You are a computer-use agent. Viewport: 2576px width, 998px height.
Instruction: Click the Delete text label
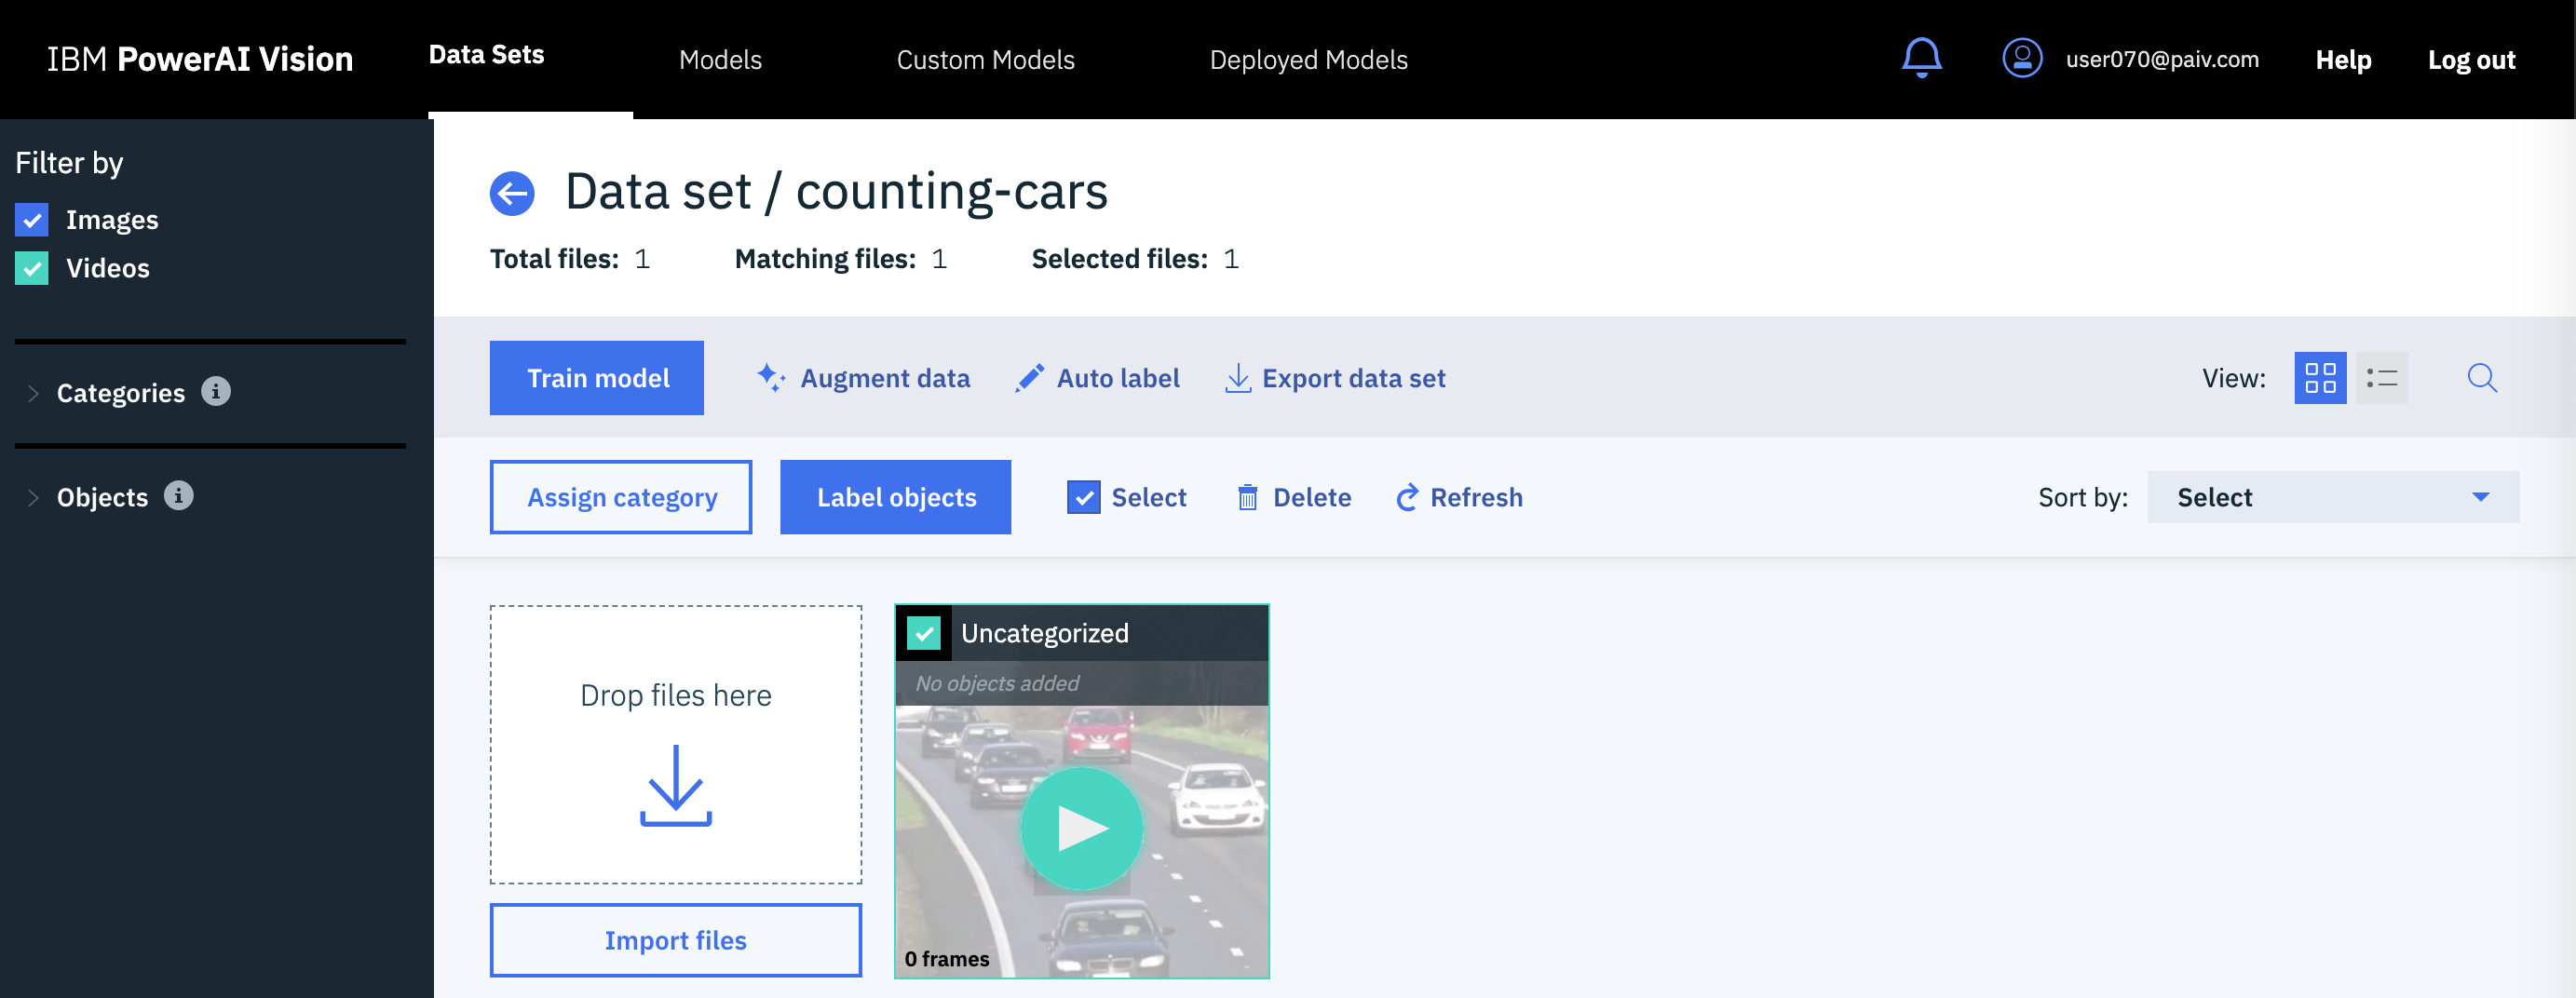tap(1312, 497)
